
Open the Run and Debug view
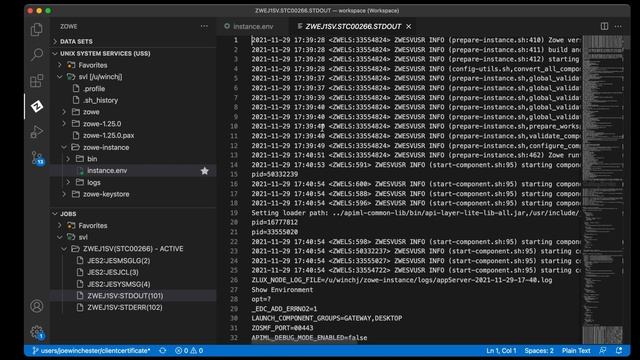(x=37, y=132)
